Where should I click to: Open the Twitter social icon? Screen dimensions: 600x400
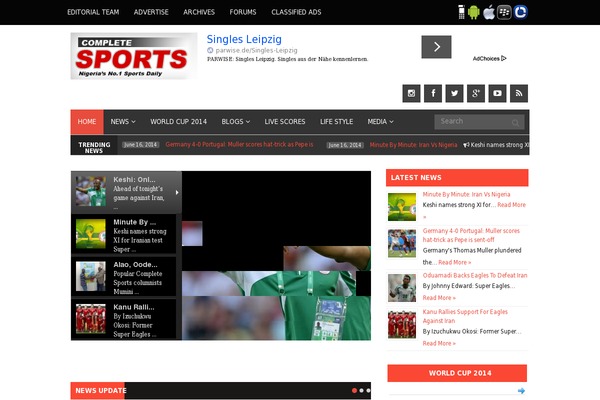coord(454,93)
